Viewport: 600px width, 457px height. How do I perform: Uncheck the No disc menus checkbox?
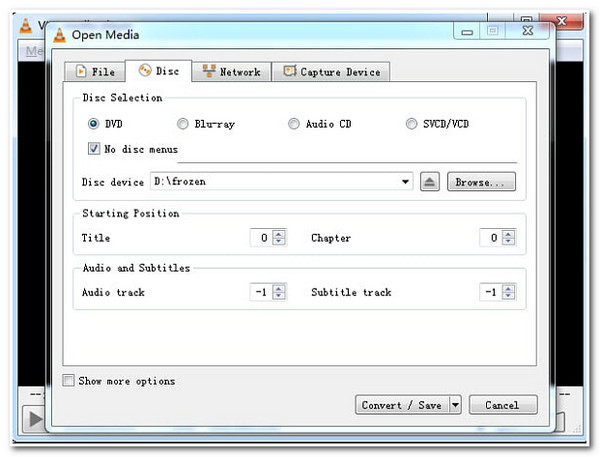pyautogui.click(x=94, y=149)
